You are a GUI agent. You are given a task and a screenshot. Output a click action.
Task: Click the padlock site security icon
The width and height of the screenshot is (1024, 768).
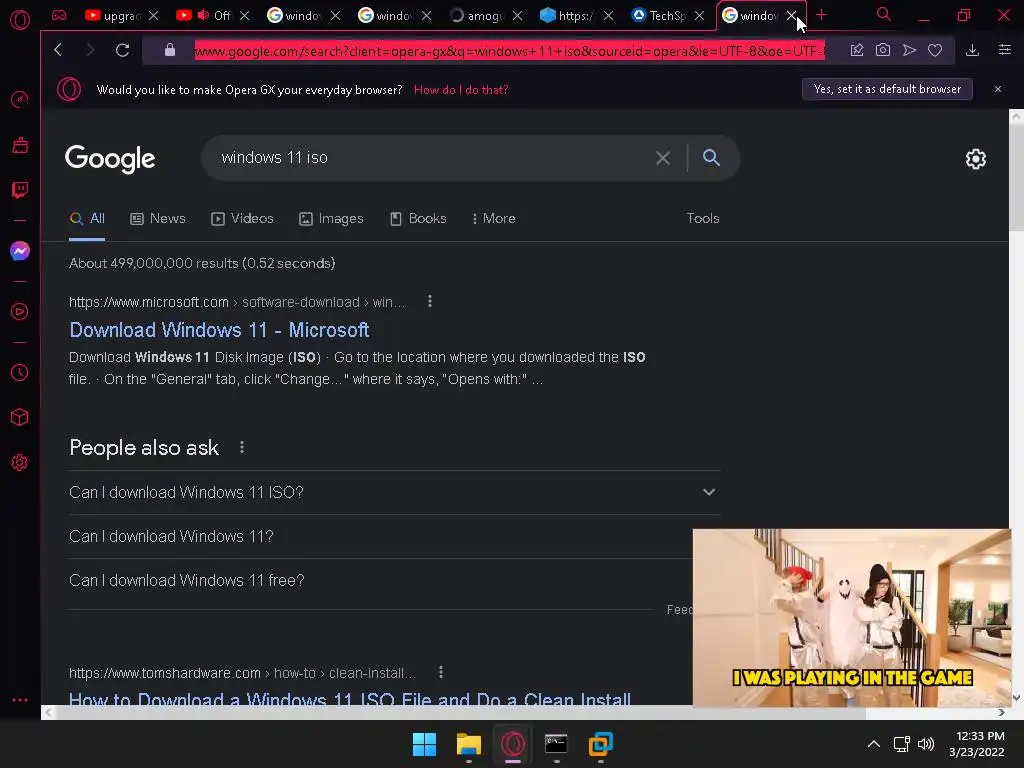point(170,50)
